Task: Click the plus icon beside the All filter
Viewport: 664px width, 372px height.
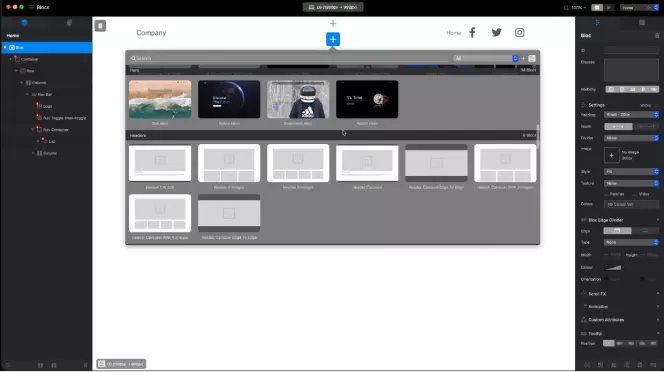Action: click(x=523, y=58)
